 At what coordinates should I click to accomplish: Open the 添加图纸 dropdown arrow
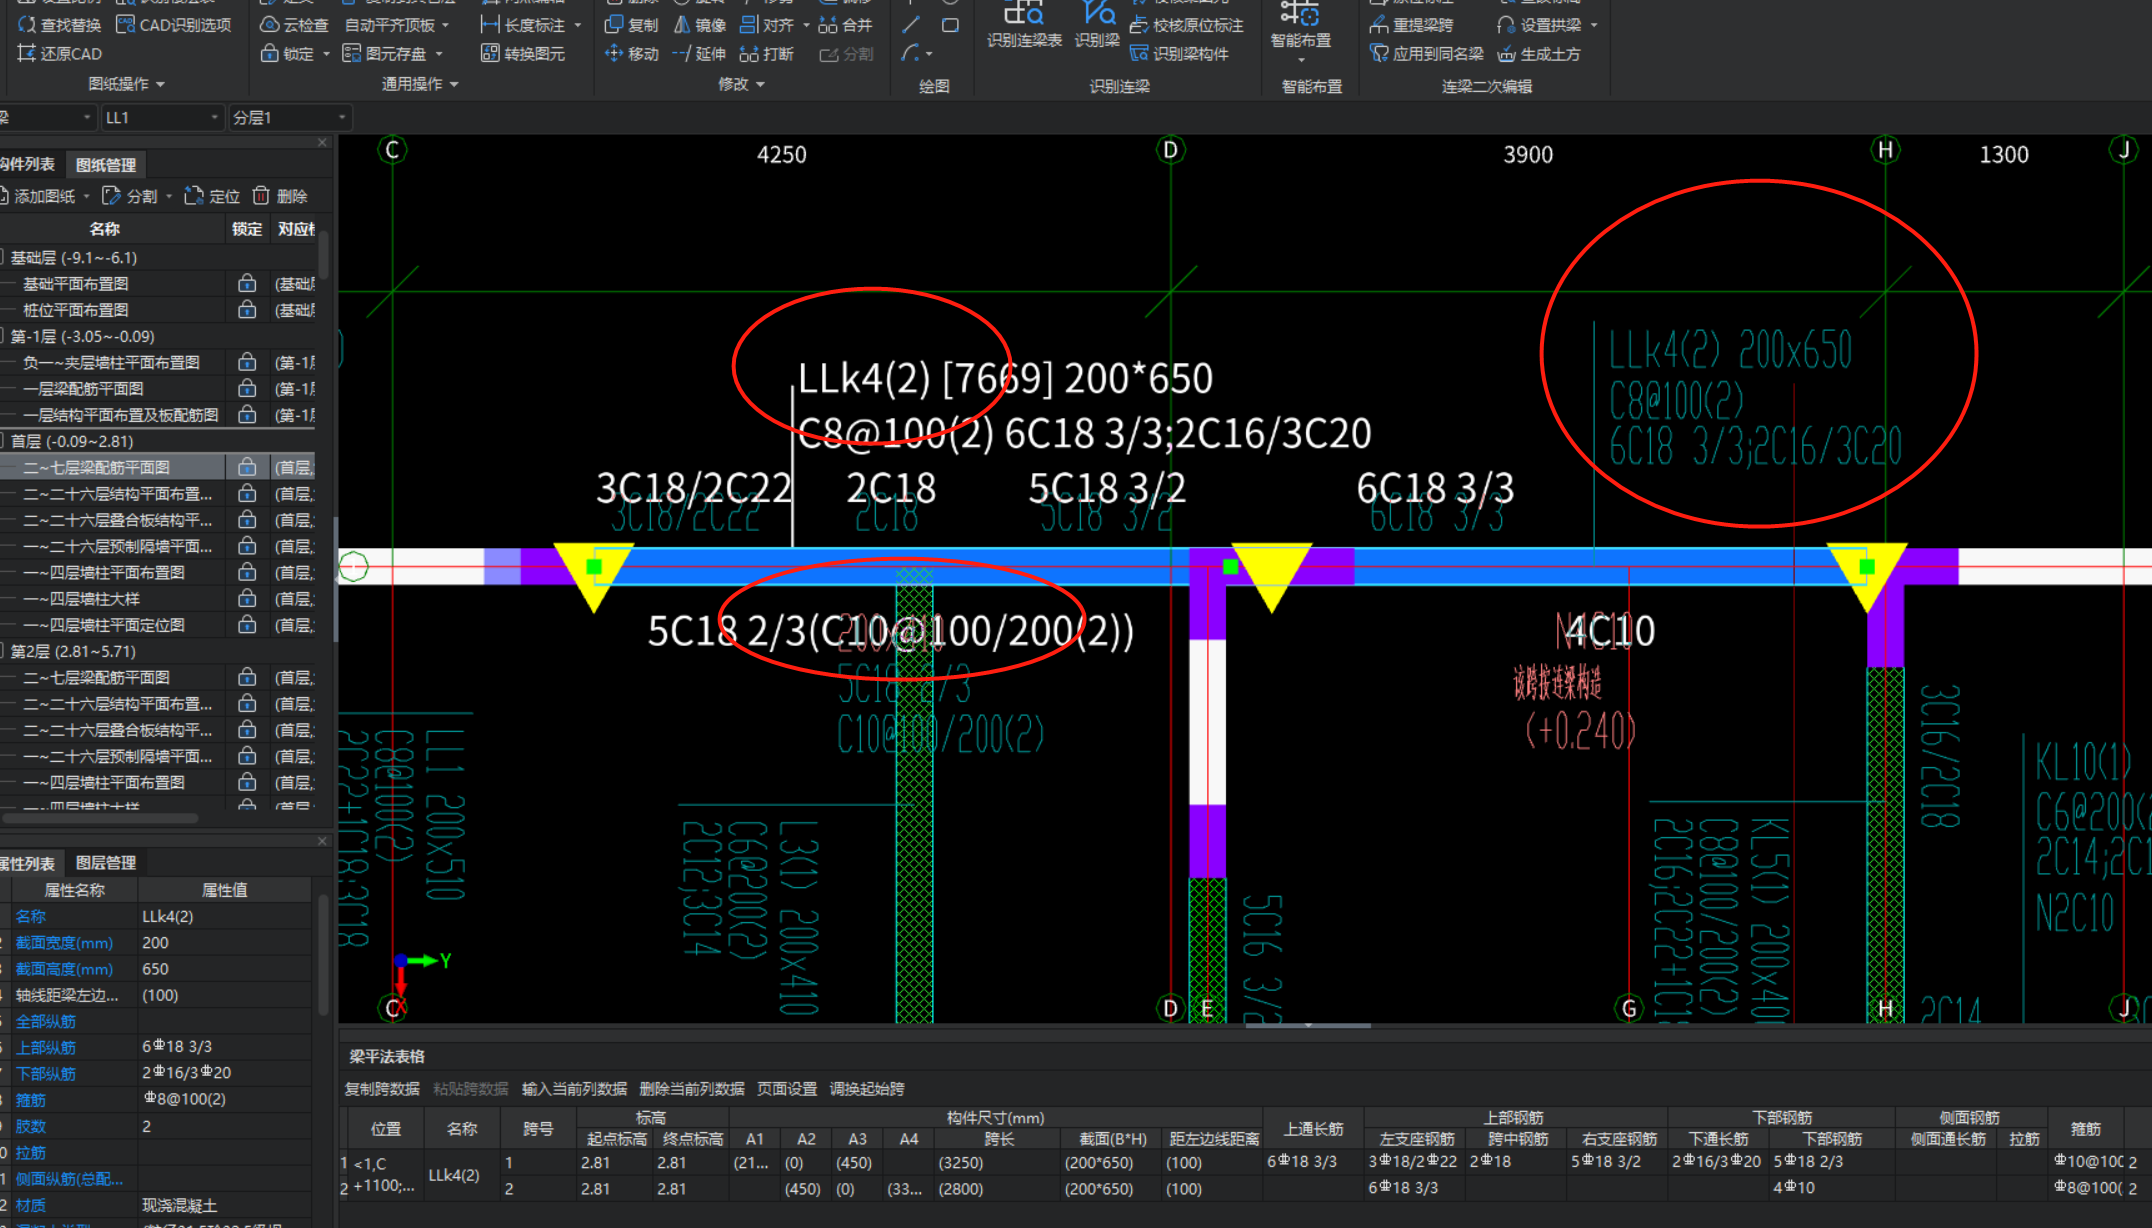coord(86,196)
